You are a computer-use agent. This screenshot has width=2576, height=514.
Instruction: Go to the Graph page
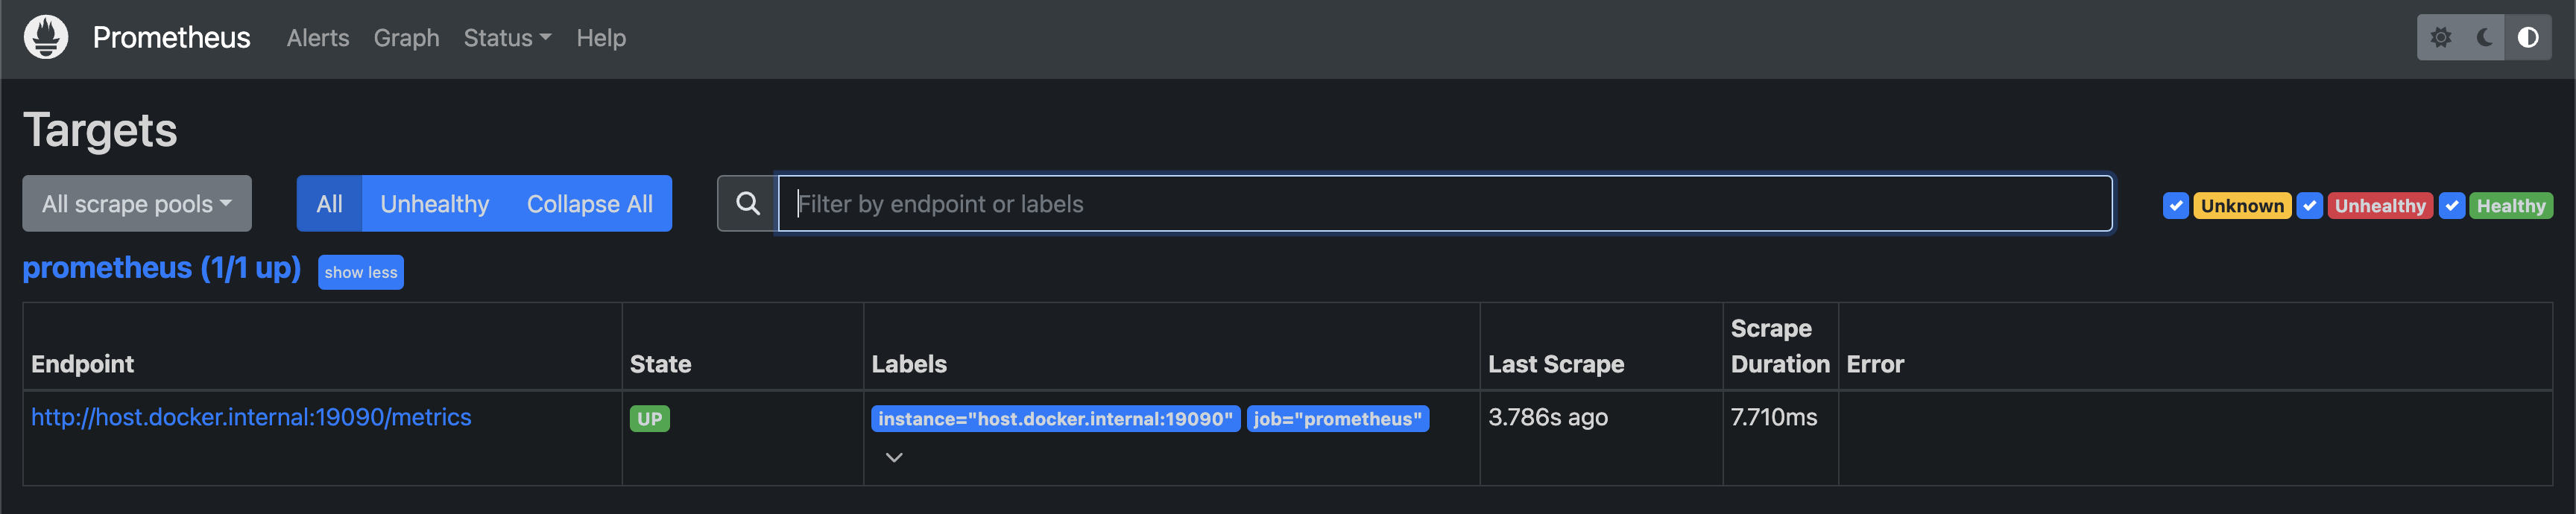pos(407,38)
